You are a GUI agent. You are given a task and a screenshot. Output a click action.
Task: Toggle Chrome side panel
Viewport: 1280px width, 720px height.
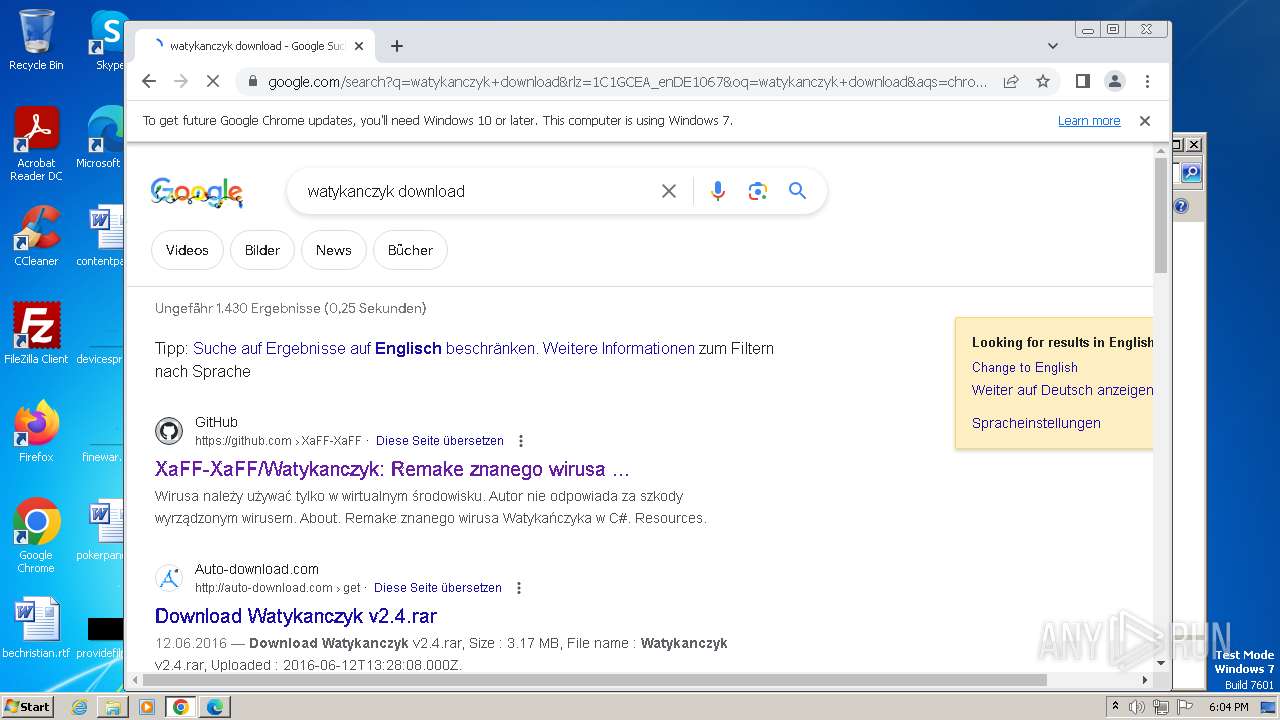coord(1082,81)
